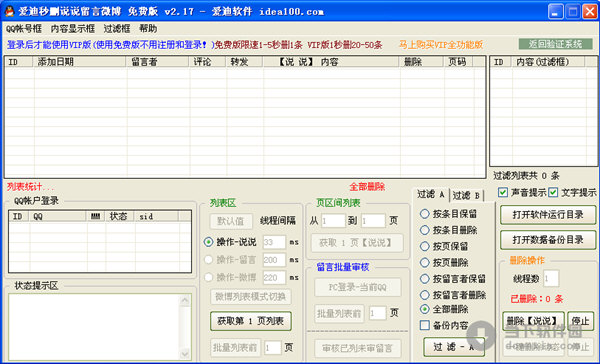Toggle the 声音提示 checkbox
The width and height of the screenshot is (600, 364).
click(503, 192)
